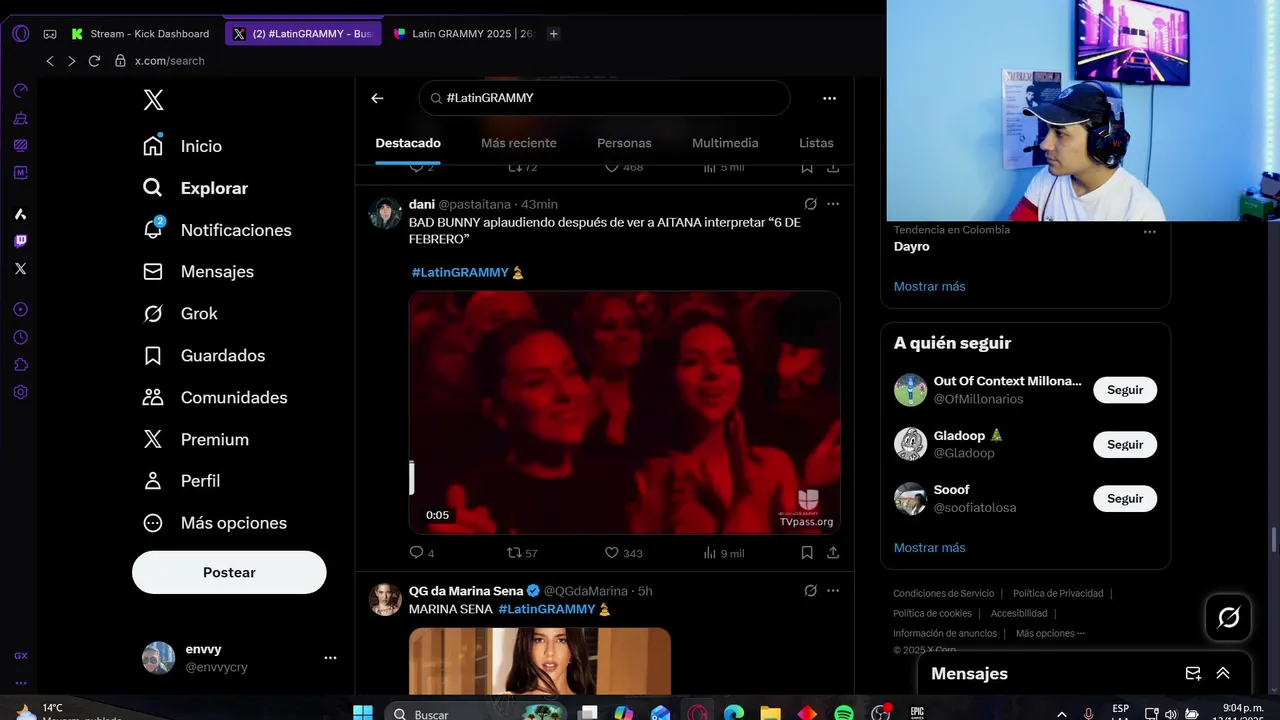Switch to Personas tab
The width and height of the screenshot is (1280, 720).
pos(624,143)
